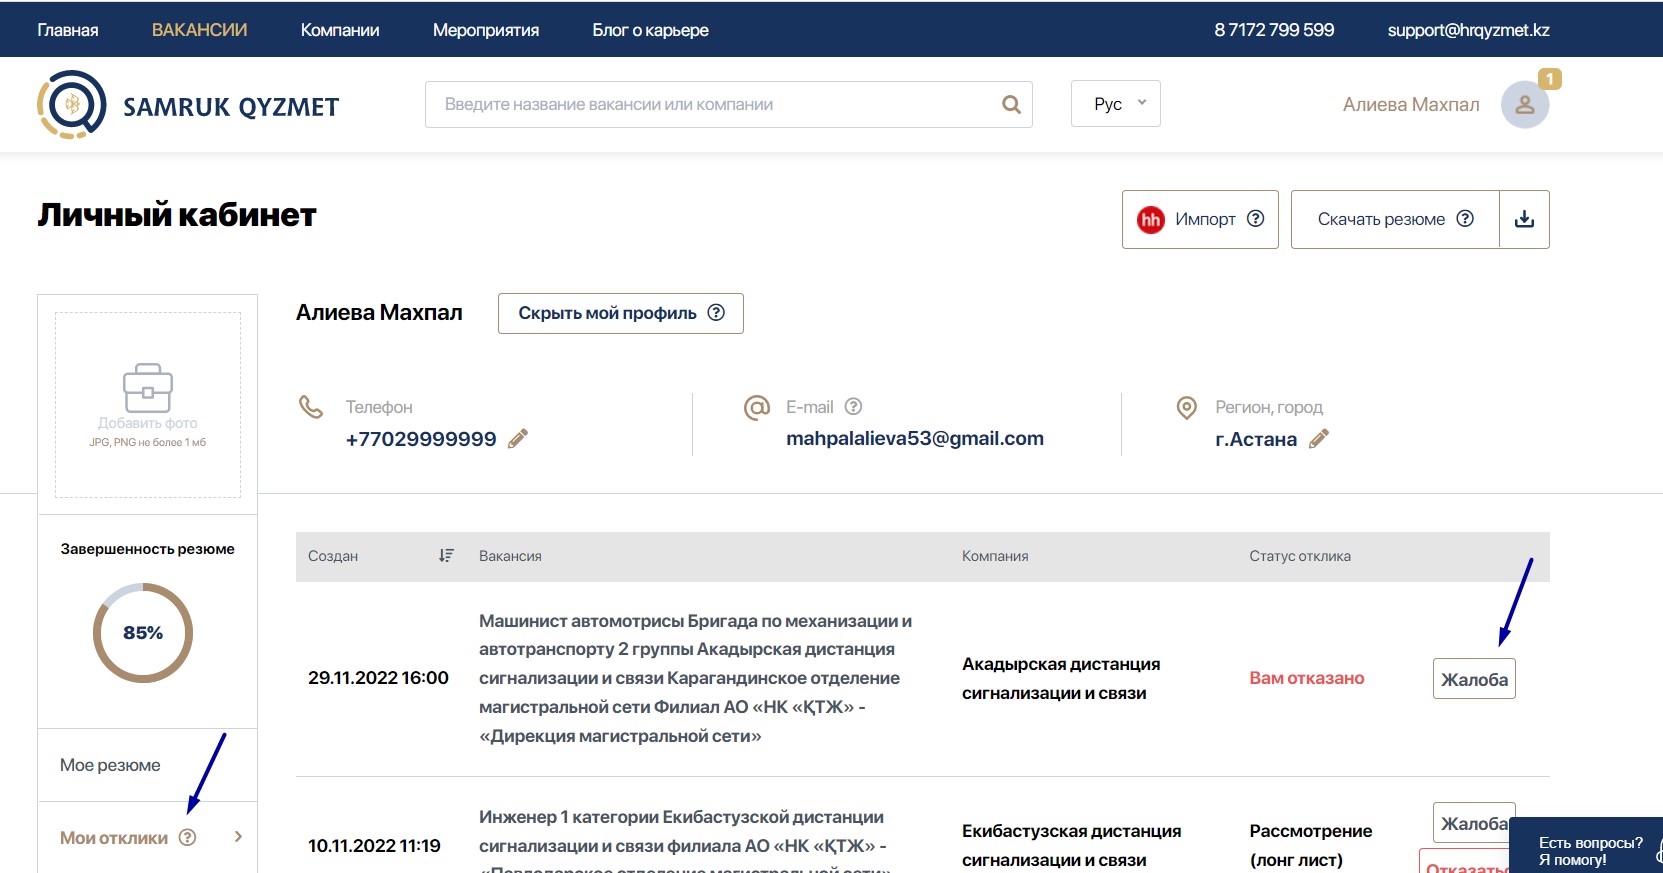
Task: Select Мое резюме in sidebar
Action: 110,765
